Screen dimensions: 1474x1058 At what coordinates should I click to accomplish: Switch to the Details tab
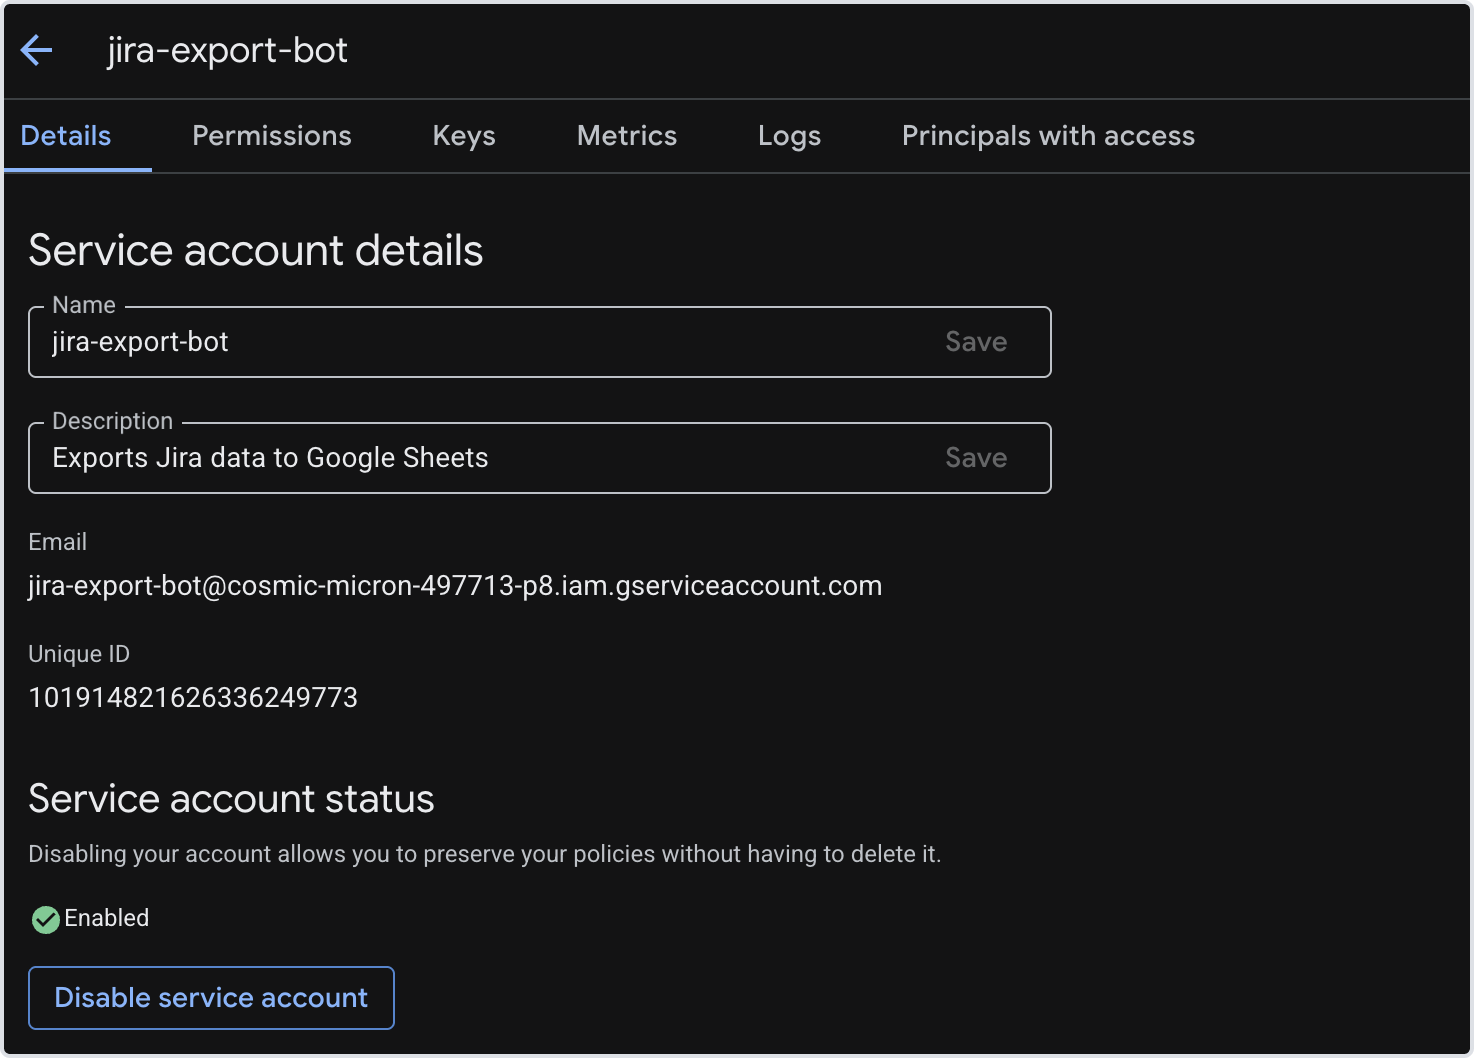coord(66,136)
